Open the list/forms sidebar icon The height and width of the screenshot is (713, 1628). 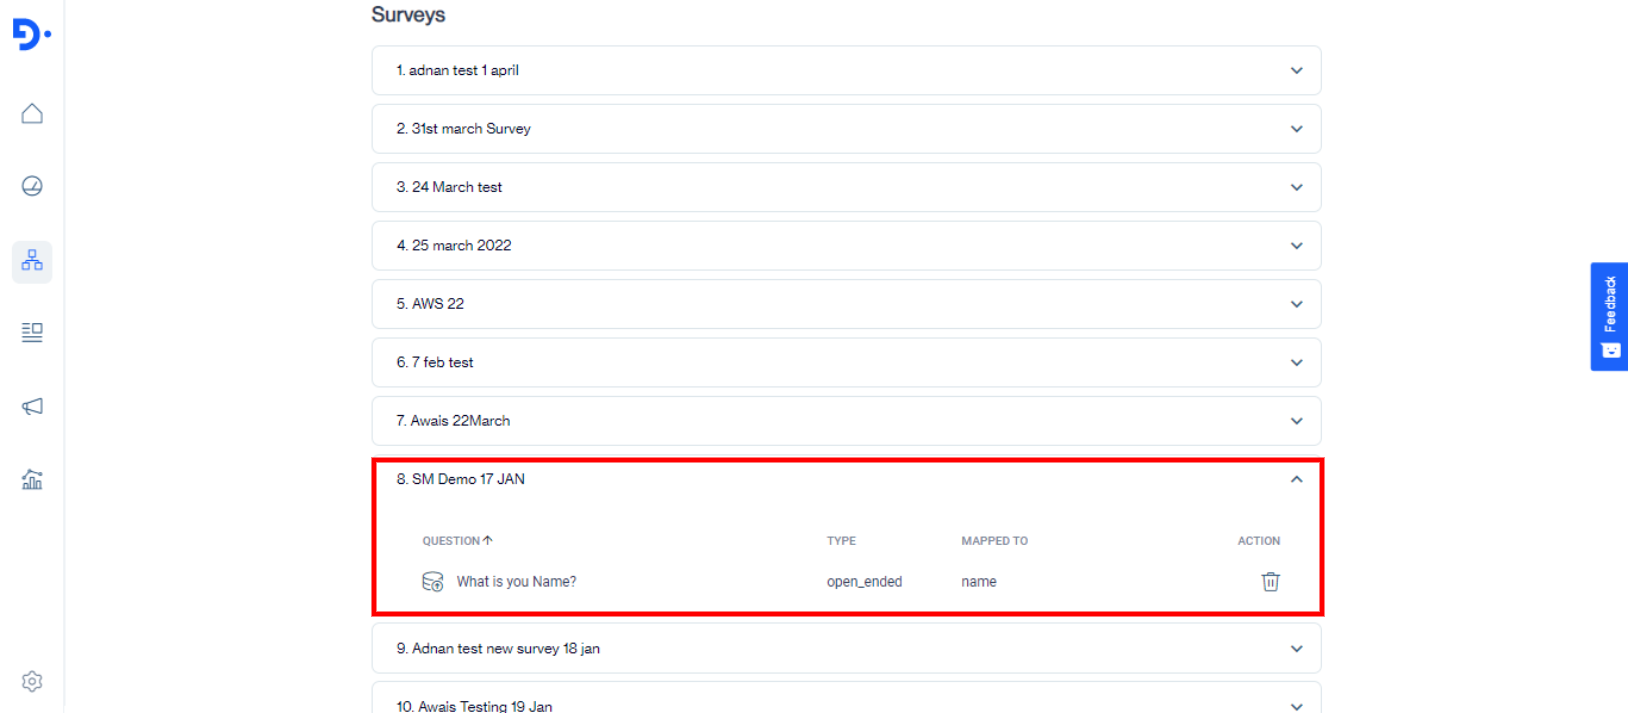pos(32,332)
